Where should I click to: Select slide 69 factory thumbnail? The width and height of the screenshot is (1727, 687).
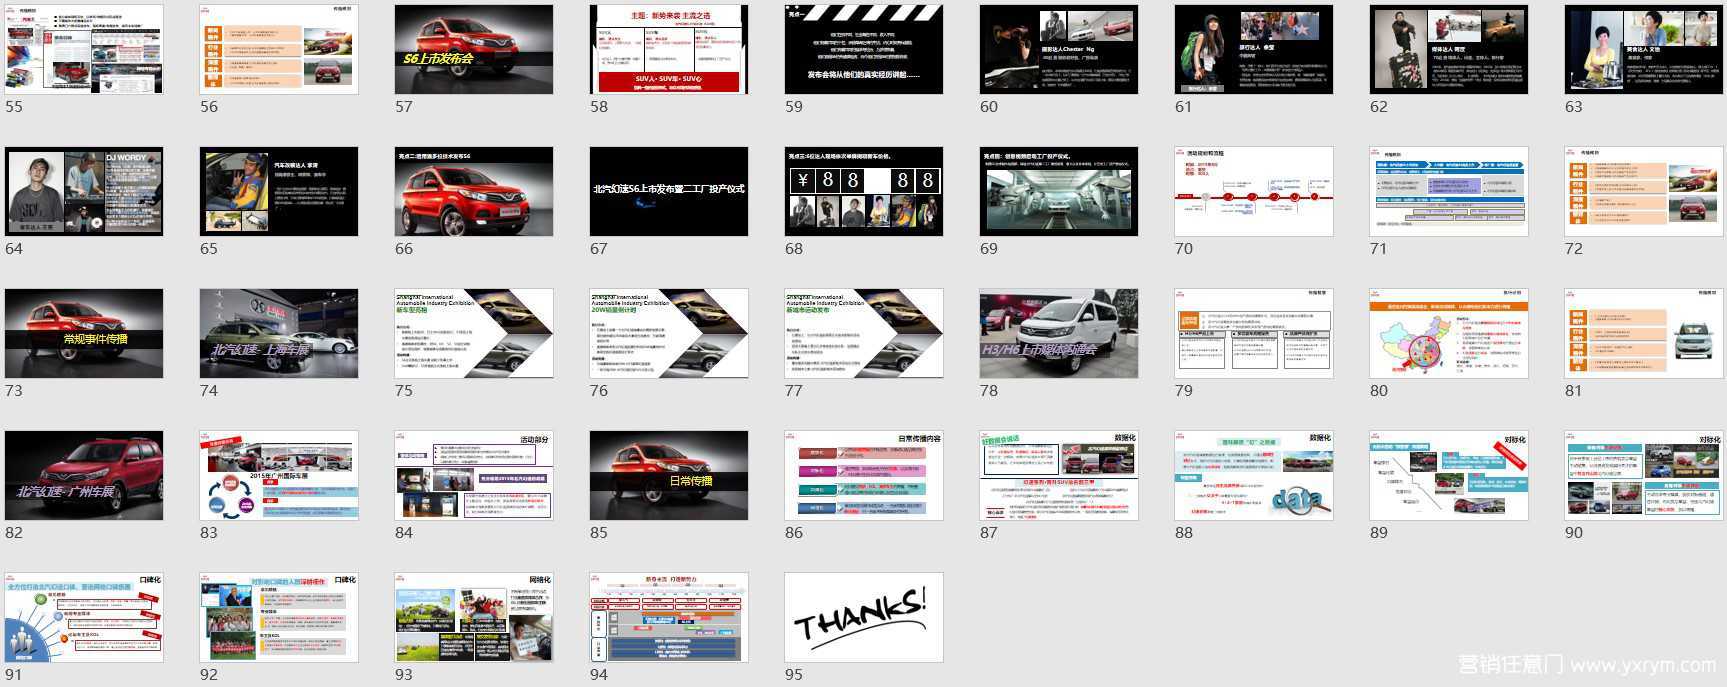(x=1059, y=191)
